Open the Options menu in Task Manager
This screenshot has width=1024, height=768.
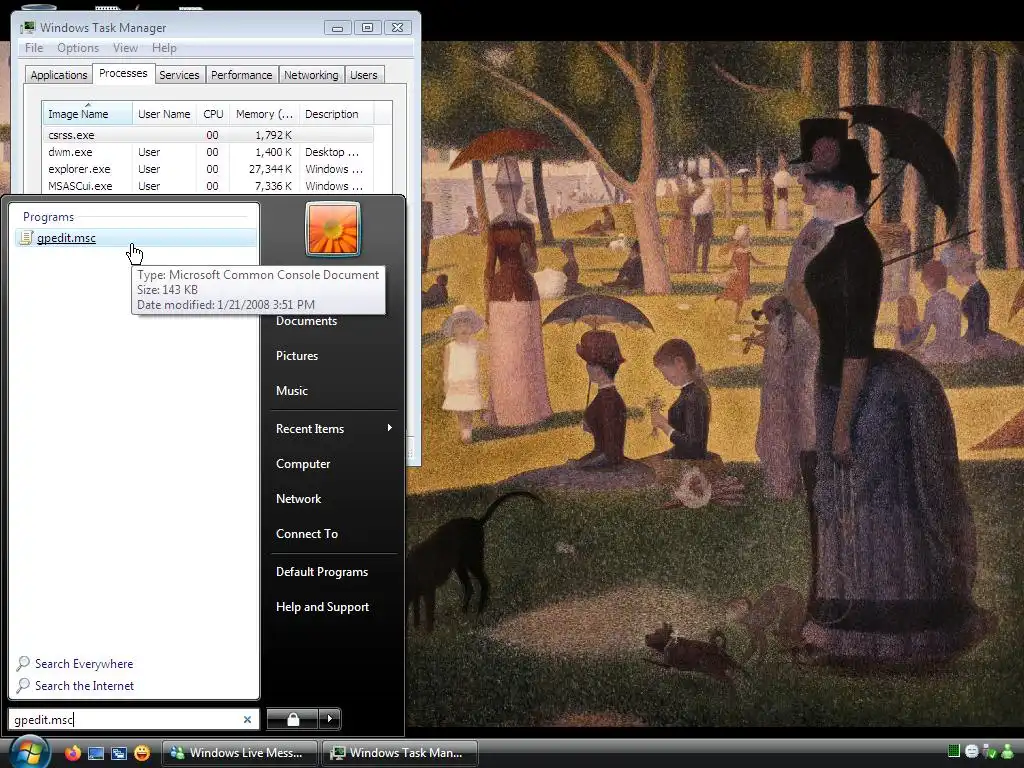(78, 48)
